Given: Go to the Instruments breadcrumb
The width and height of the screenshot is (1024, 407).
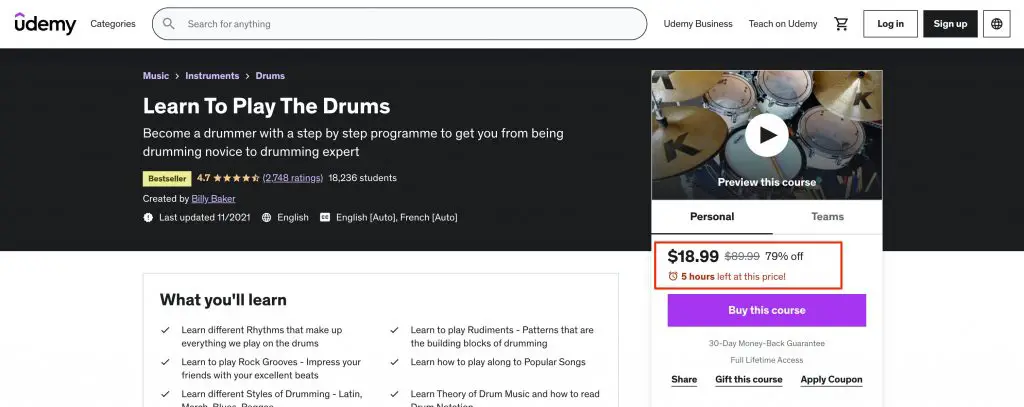Looking at the screenshot, I should coord(212,76).
